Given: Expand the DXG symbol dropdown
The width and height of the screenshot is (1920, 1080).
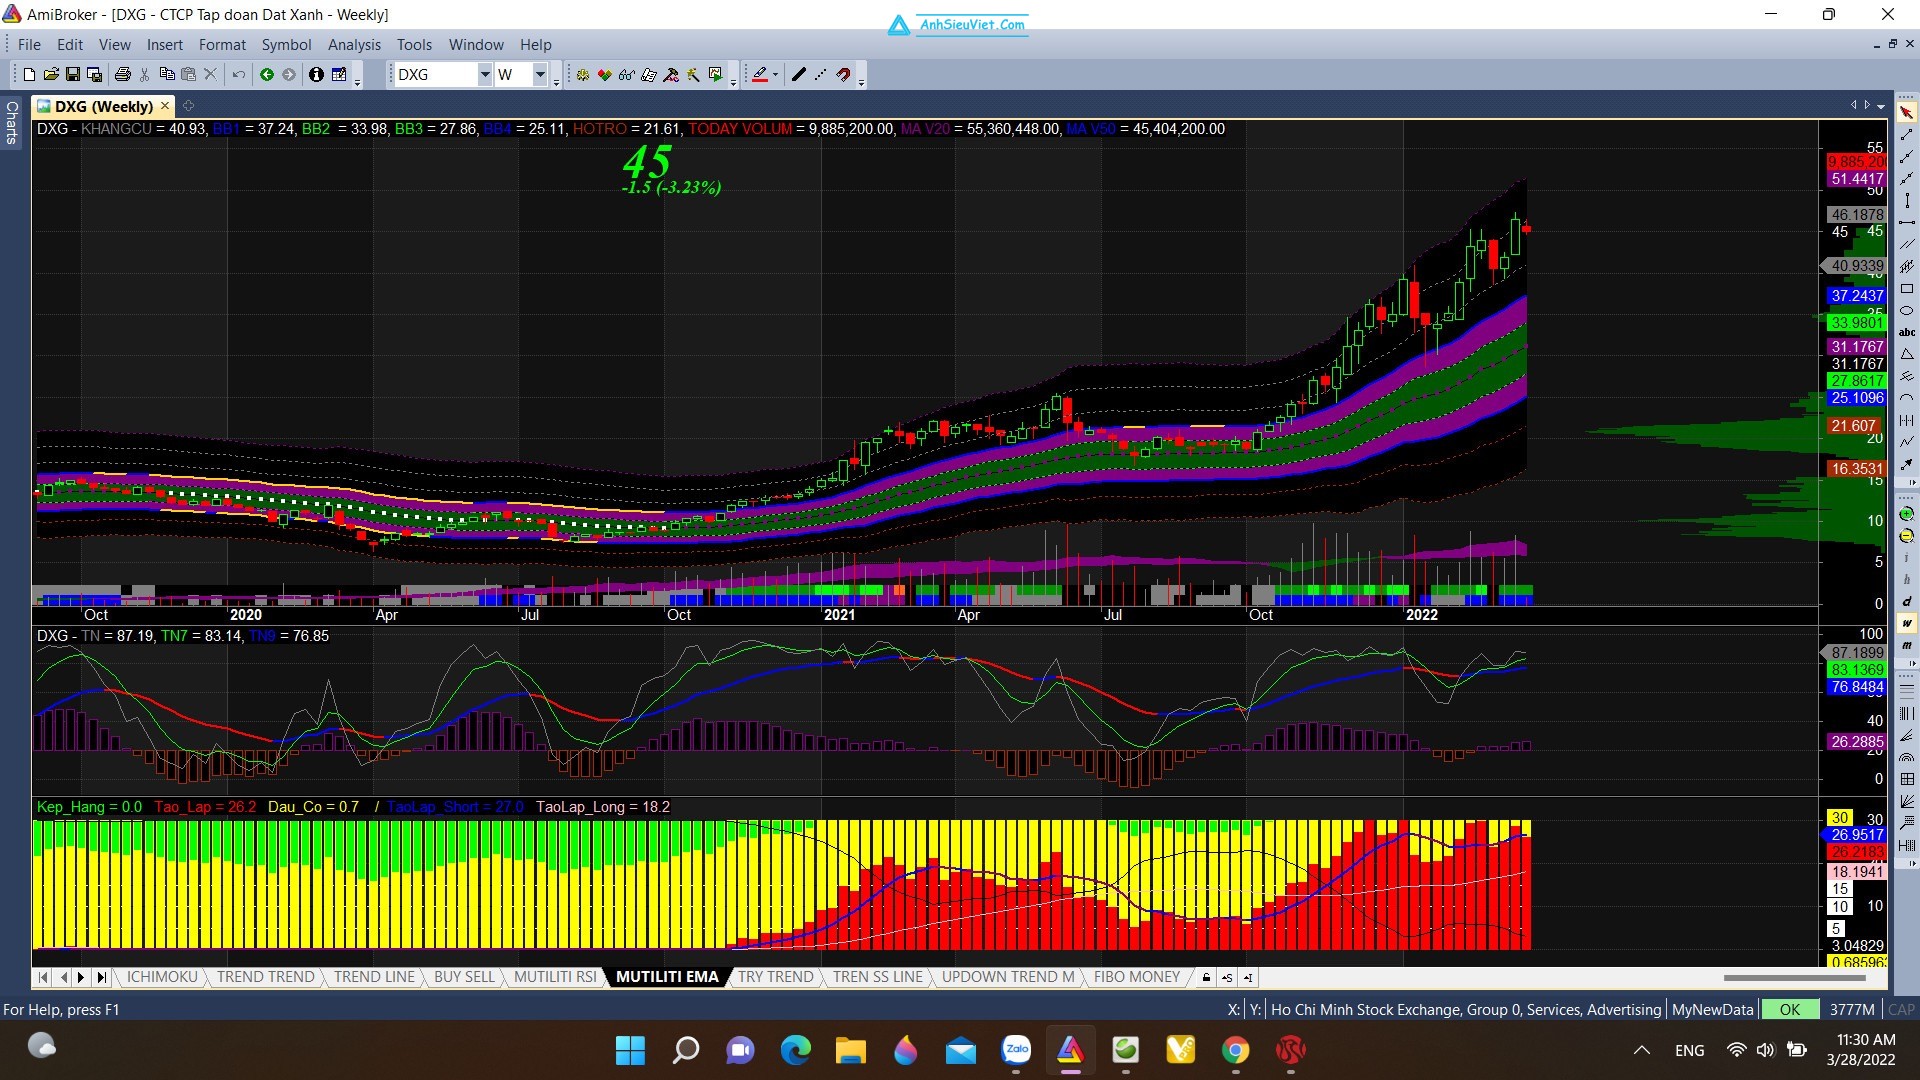Looking at the screenshot, I should [x=484, y=74].
